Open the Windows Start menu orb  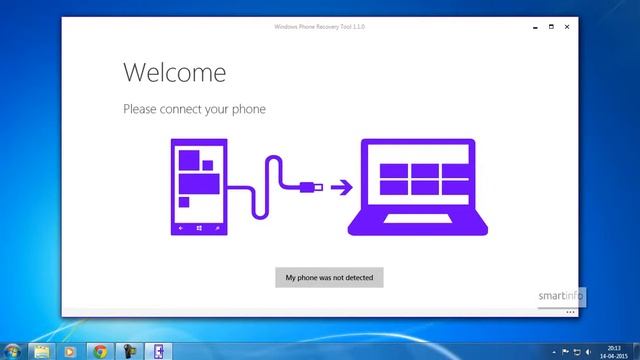coord(12,351)
